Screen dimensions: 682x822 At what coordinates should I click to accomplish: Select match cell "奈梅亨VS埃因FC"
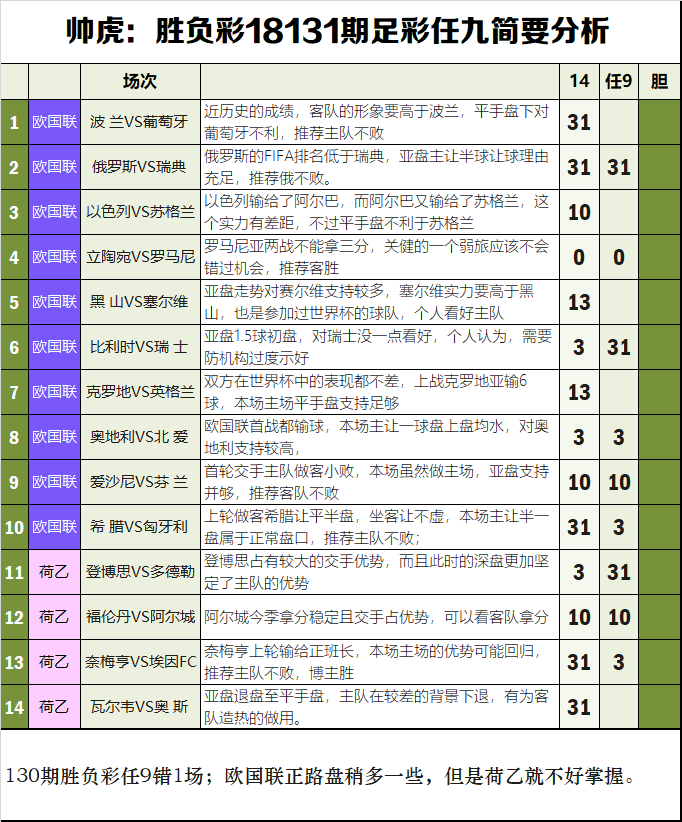[x=140, y=662]
